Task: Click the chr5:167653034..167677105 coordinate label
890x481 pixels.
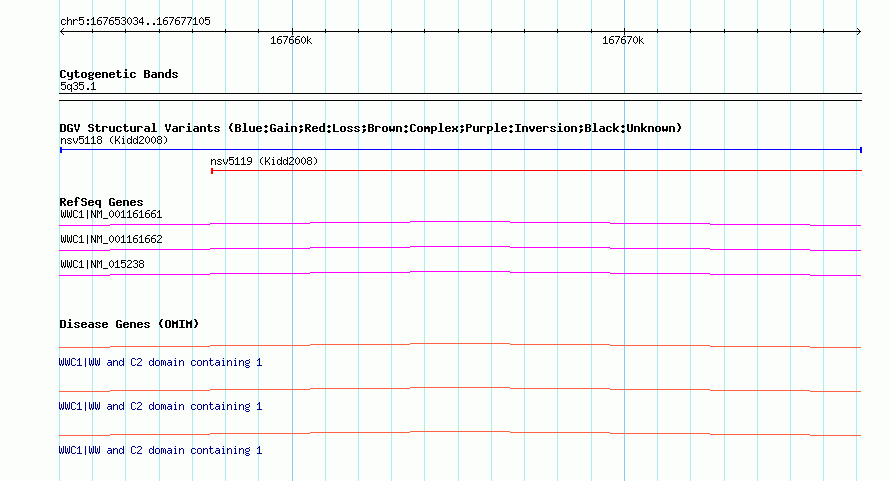Action: click(x=135, y=21)
